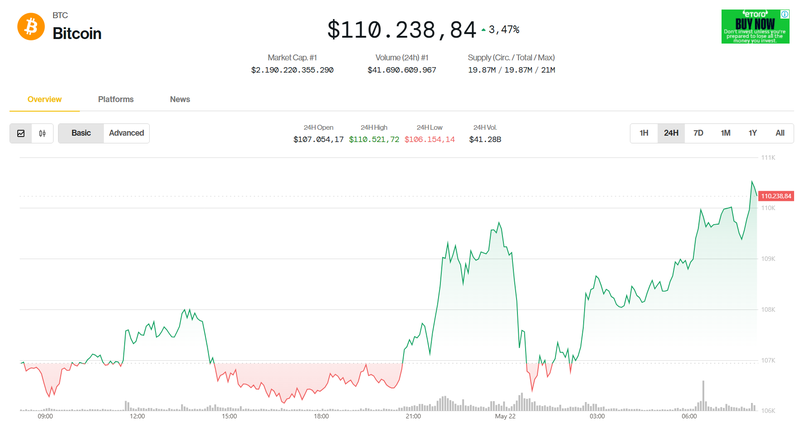The height and width of the screenshot is (422, 800).
Task: Show All time price history
Action: click(x=779, y=133)
